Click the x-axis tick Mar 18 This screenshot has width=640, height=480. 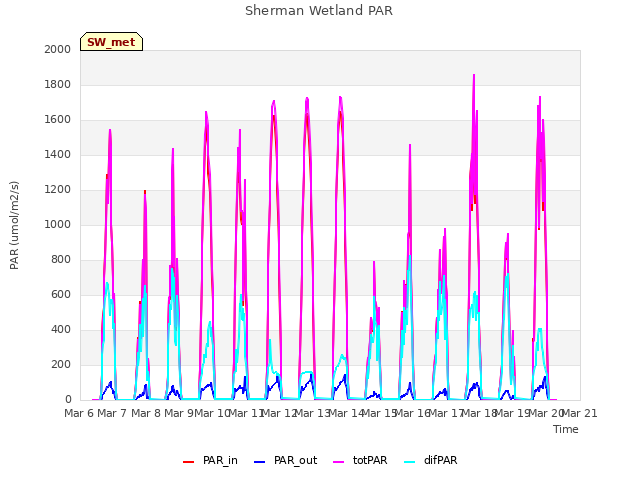click(x=480, y=413)
